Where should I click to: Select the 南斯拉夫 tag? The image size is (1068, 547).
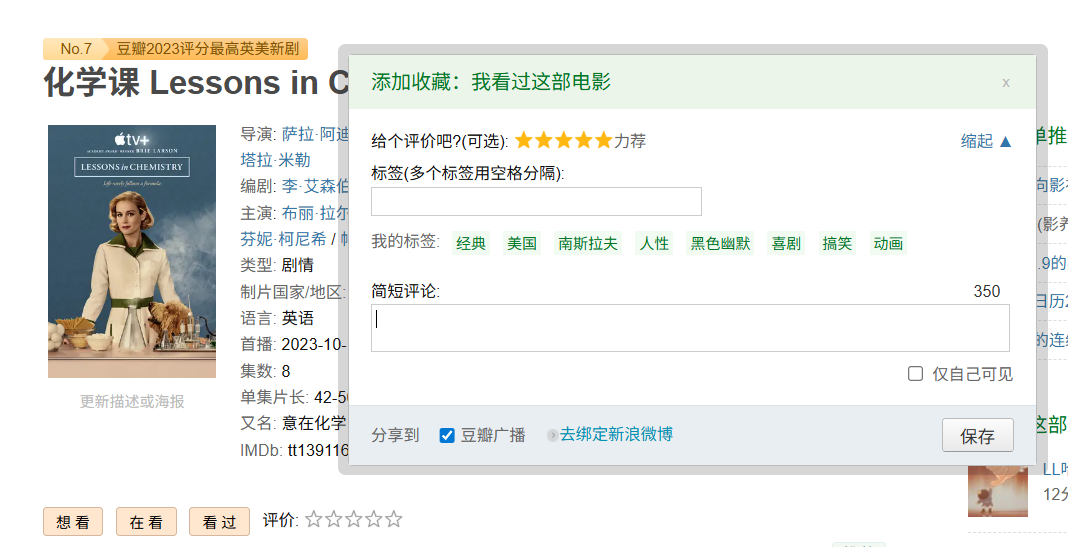pyautogui.click(x=588, y=243)
